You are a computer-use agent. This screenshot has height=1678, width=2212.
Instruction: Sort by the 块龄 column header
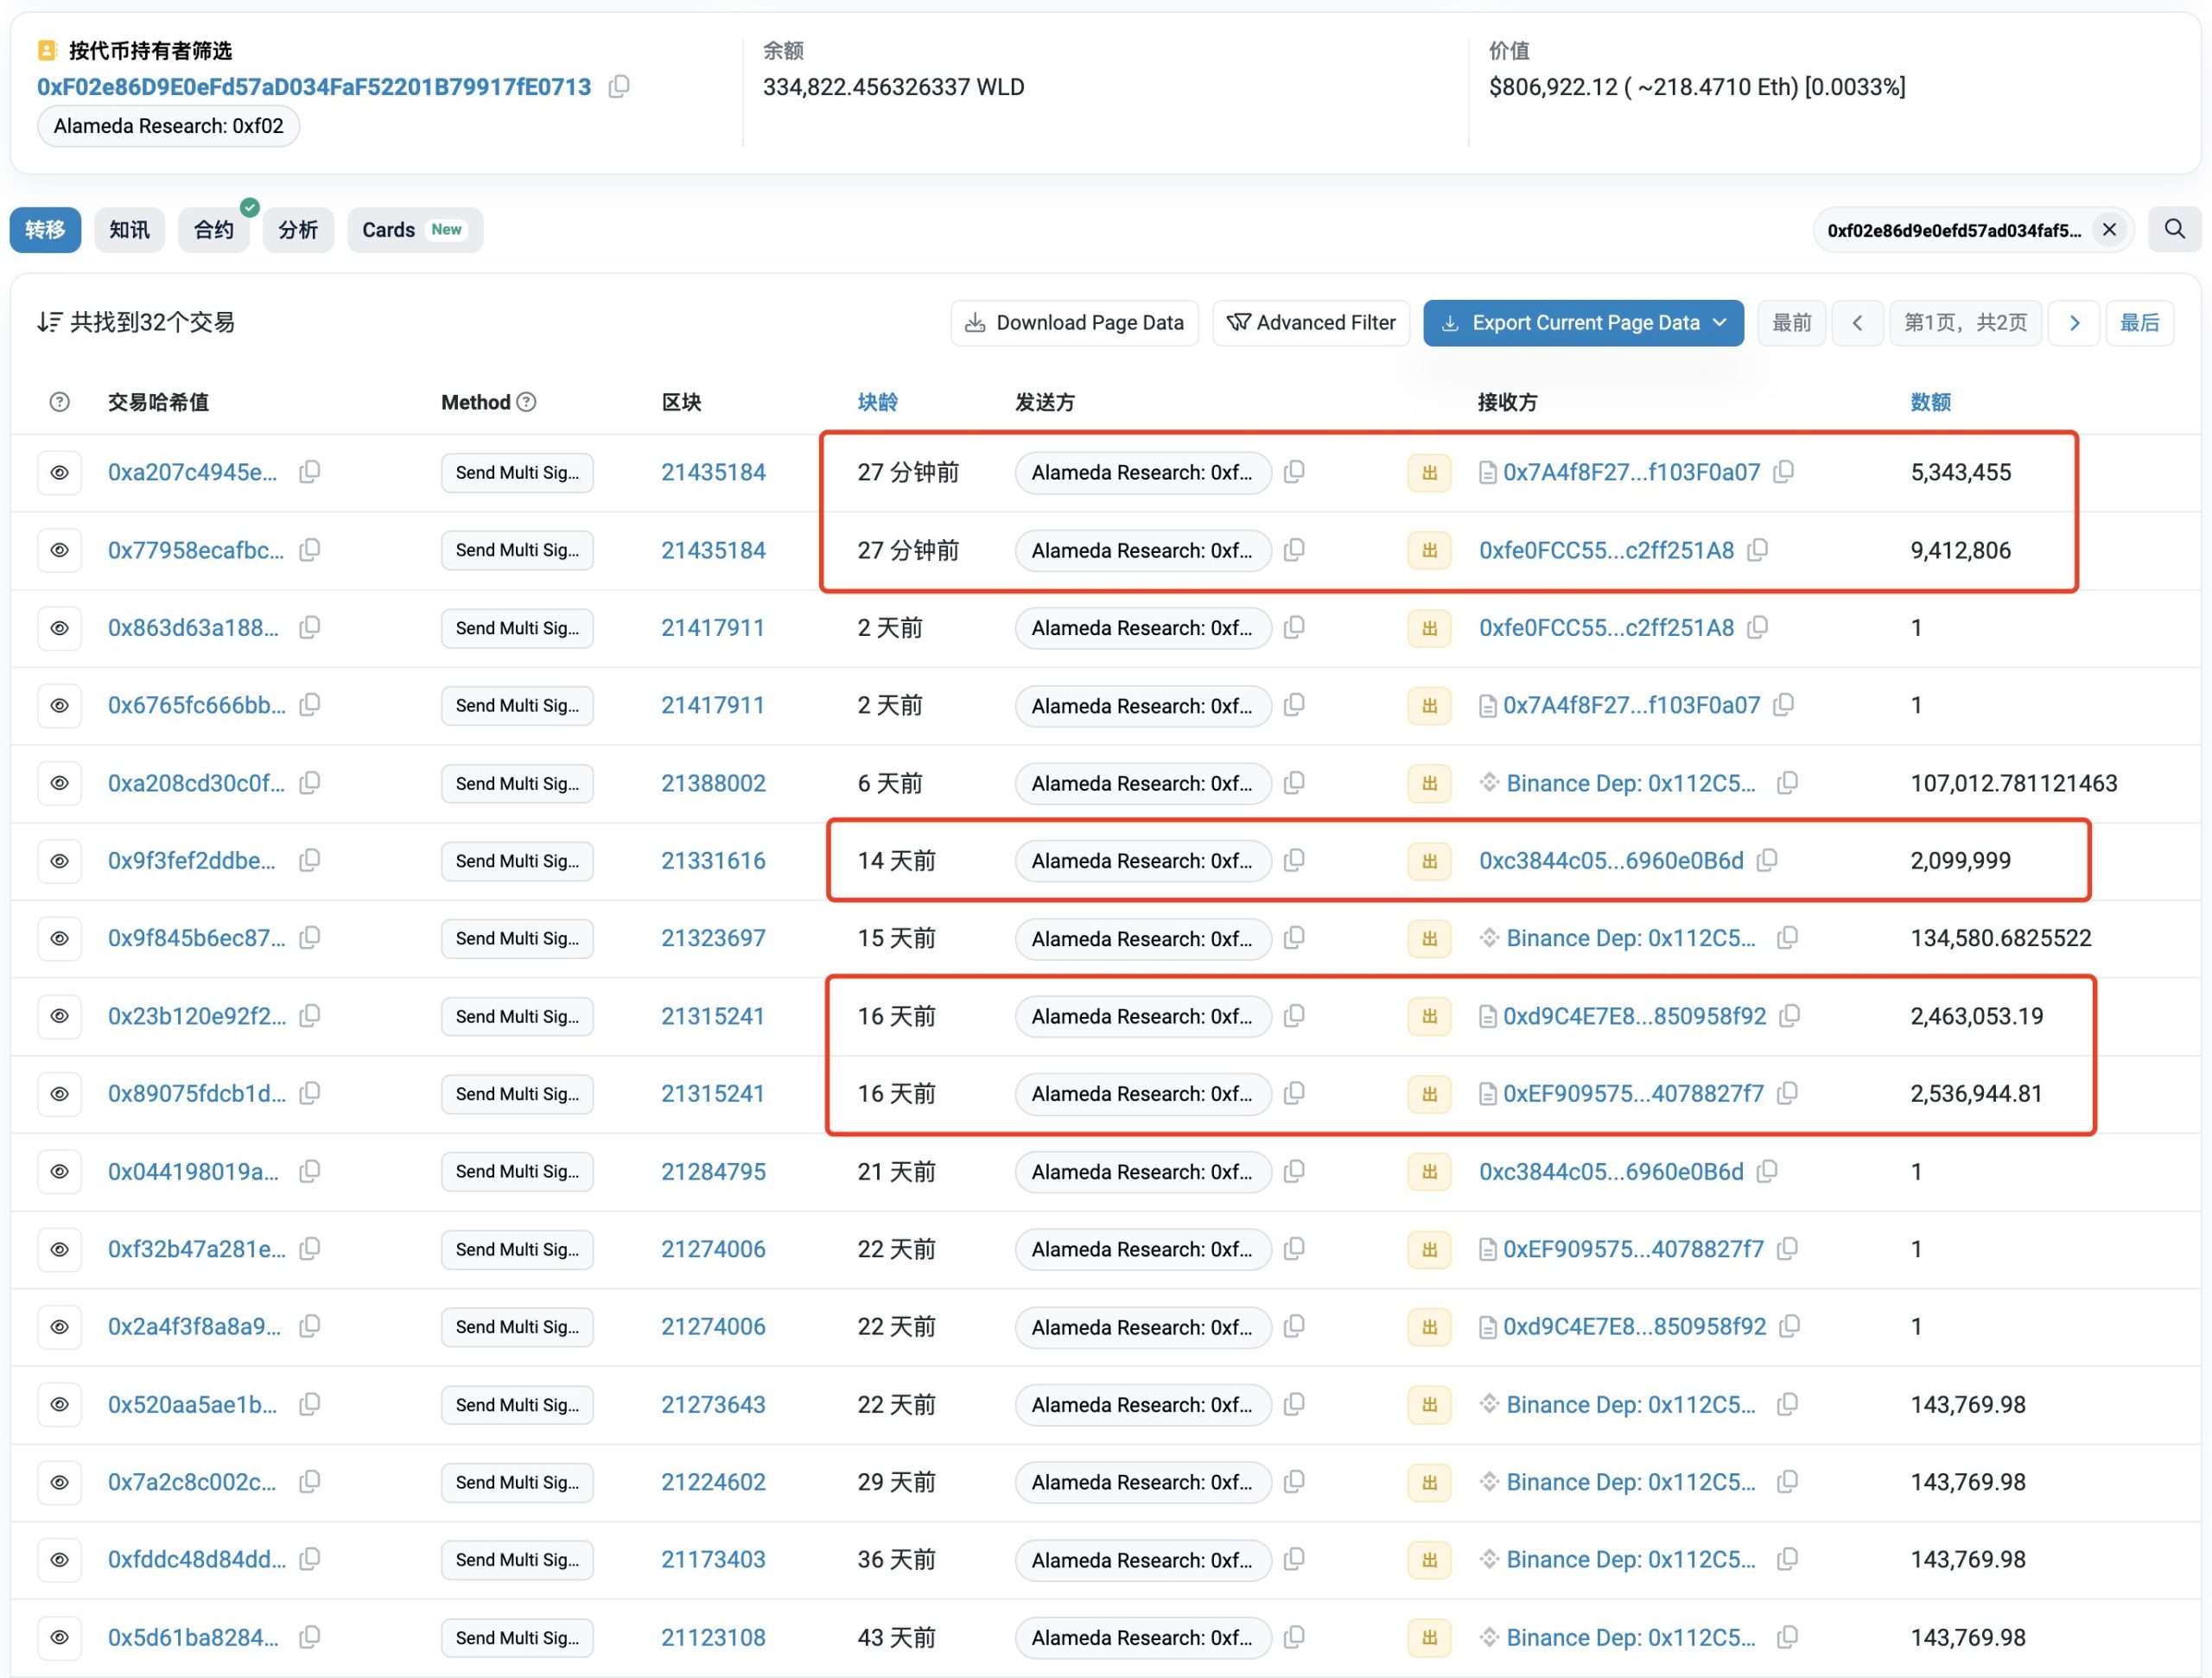click(x=877, y=402)
